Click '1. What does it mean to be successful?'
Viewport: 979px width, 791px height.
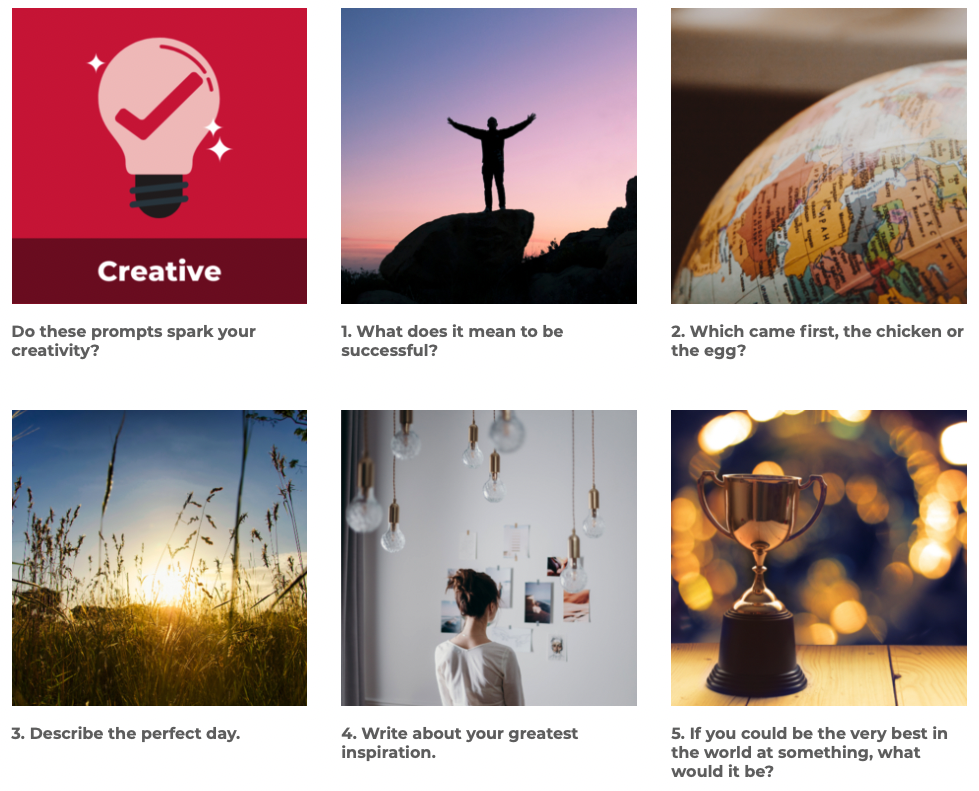[x=452, y=341]
